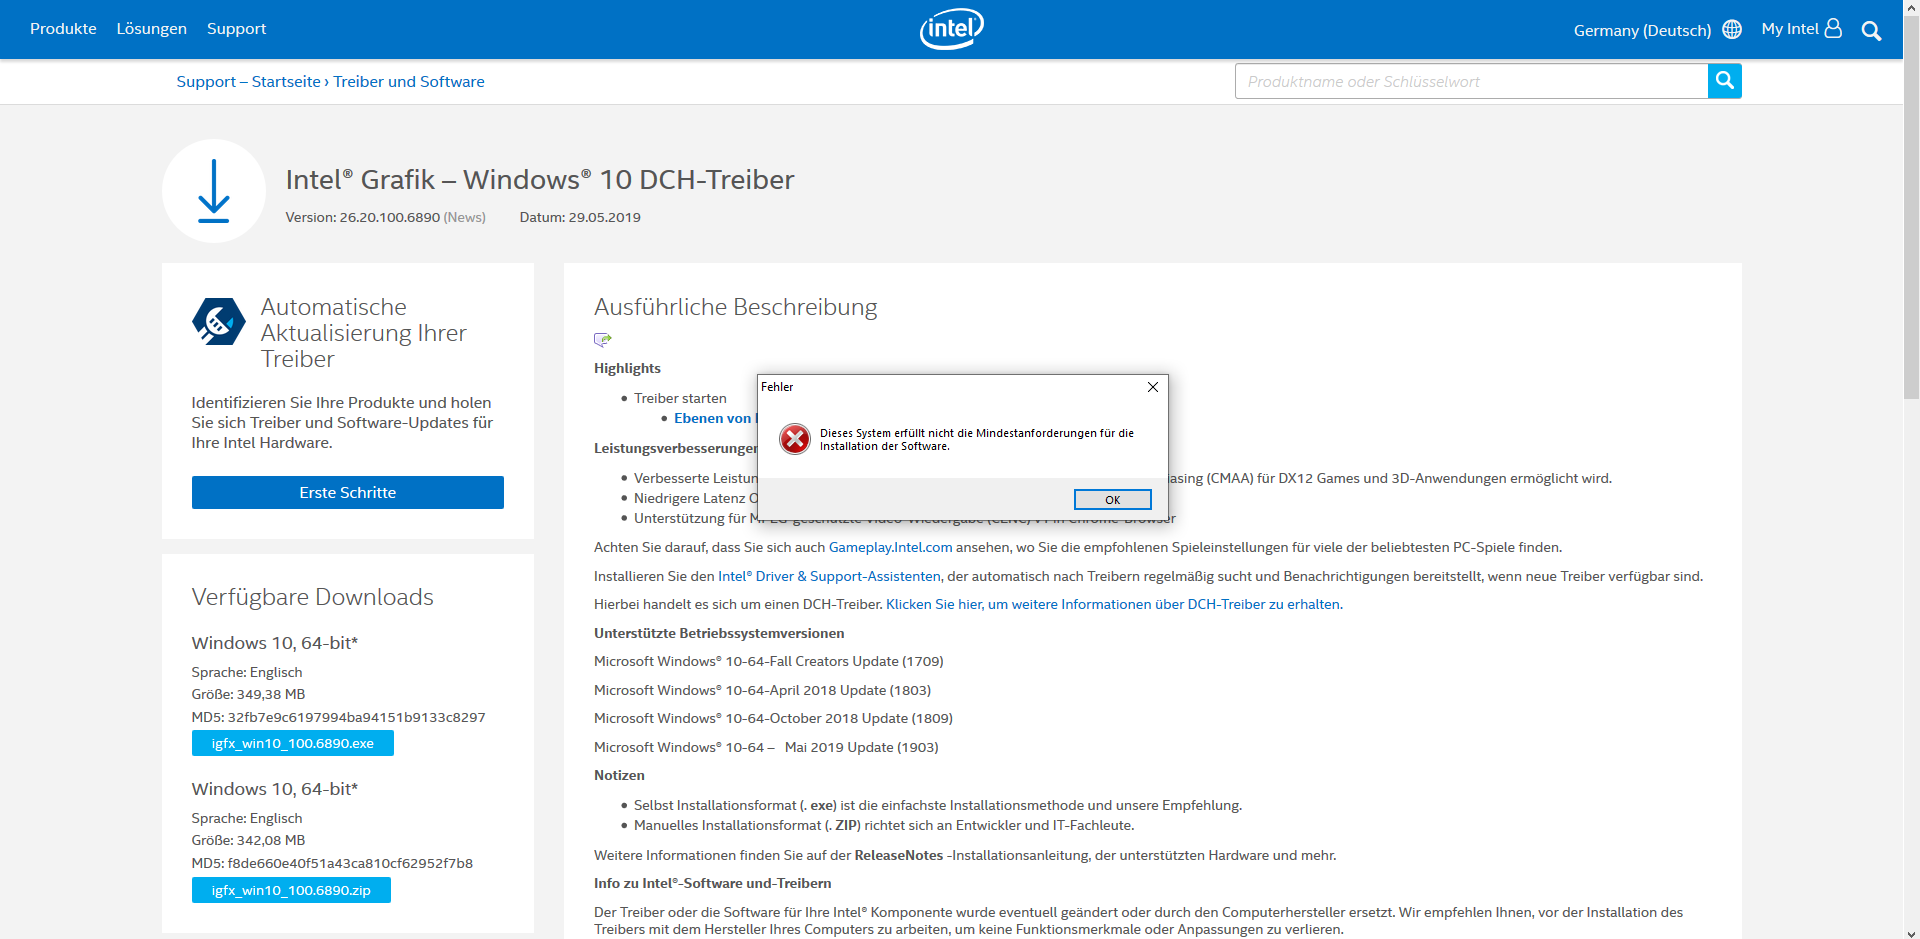Download igfx_win10_100.6890.exe

point(292,743)
